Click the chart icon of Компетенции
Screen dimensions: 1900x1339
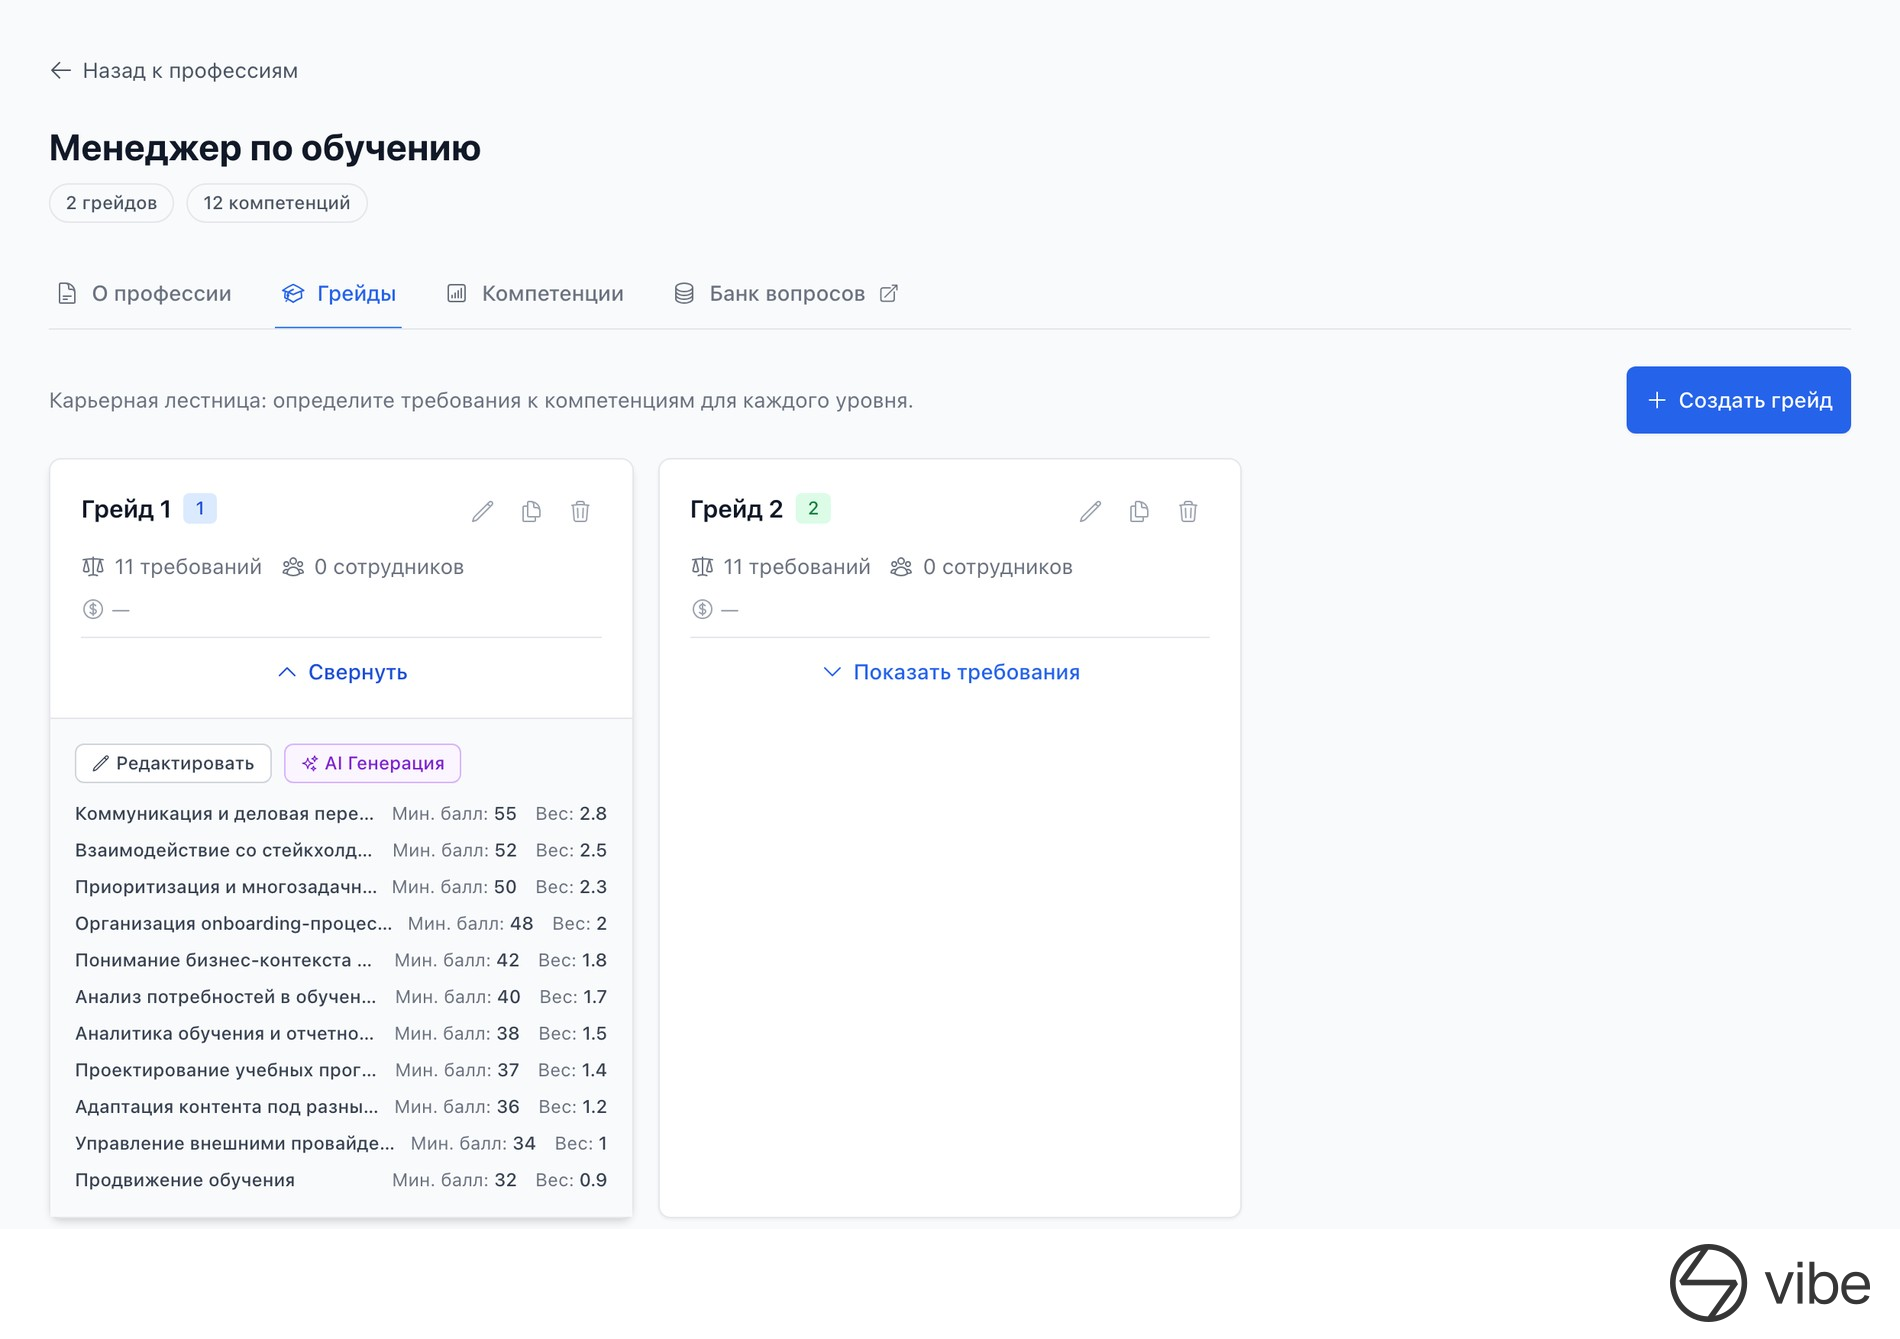point(456,293)
